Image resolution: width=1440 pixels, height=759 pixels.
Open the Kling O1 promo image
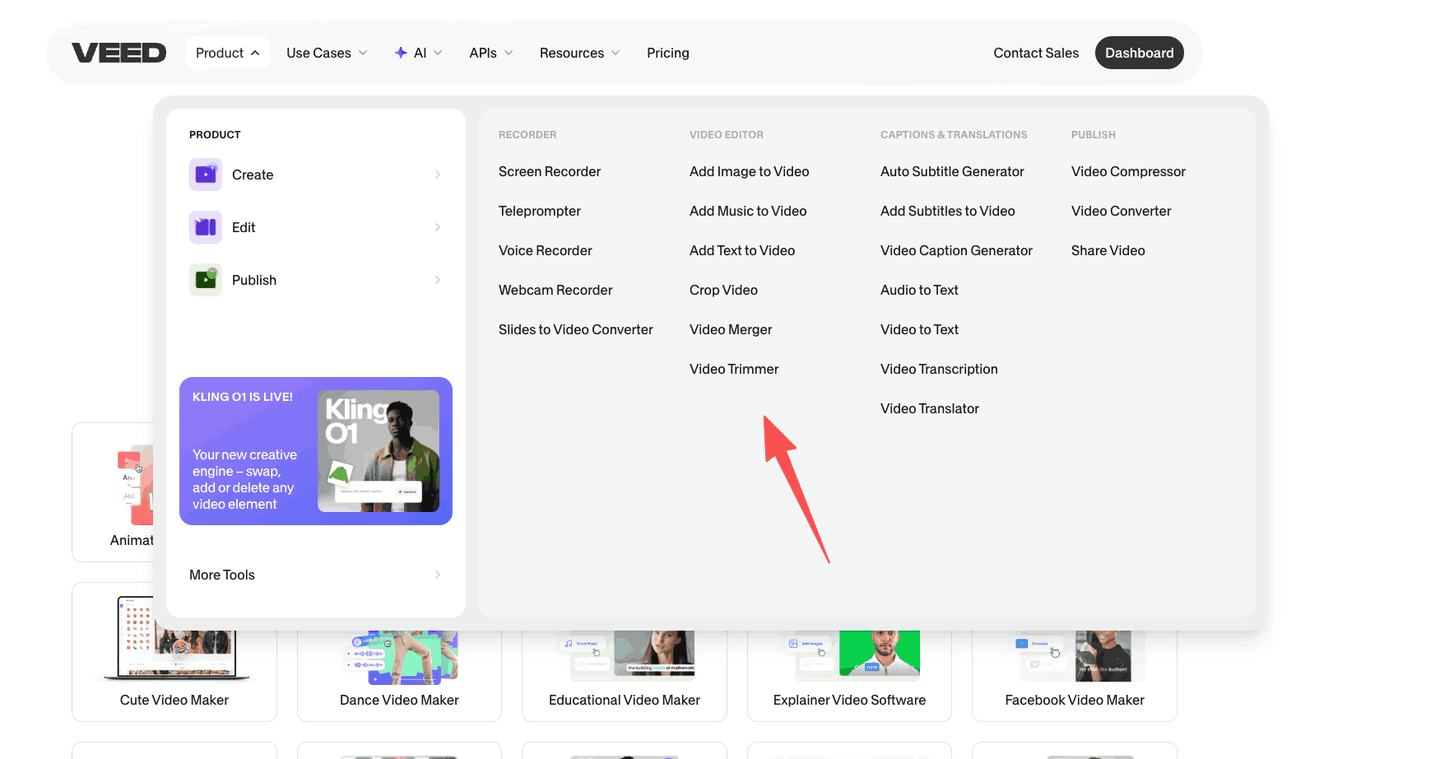click(378, 450)
